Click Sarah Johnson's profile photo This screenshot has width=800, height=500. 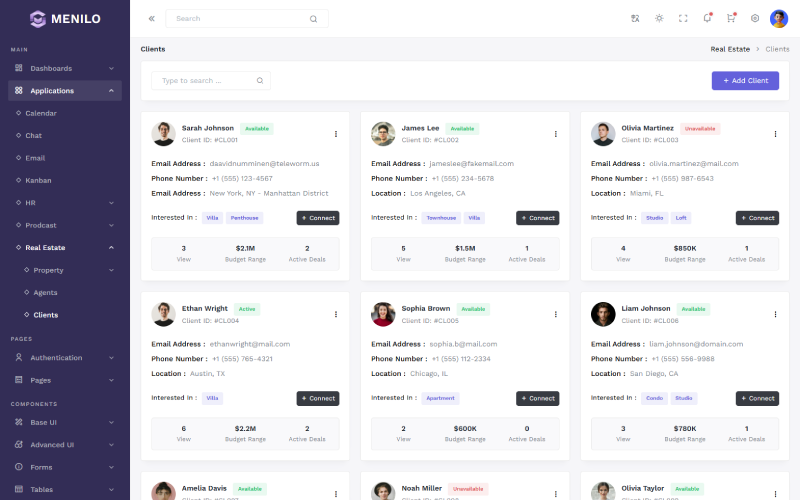coord(163,134)
